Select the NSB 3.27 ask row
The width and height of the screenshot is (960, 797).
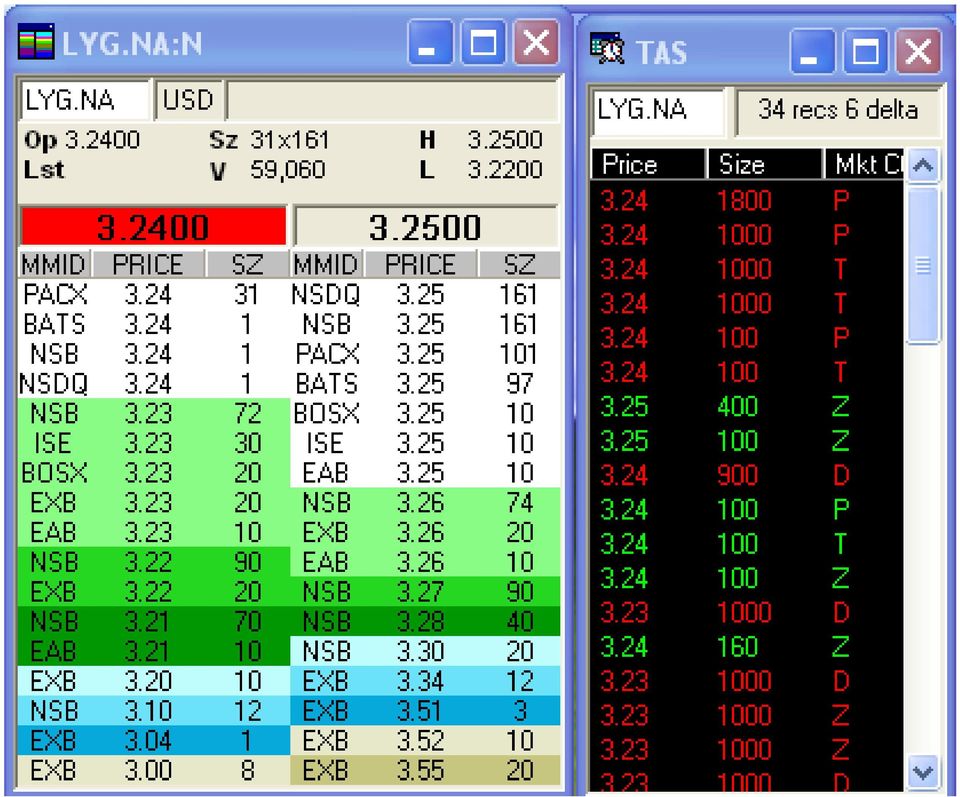426,592
